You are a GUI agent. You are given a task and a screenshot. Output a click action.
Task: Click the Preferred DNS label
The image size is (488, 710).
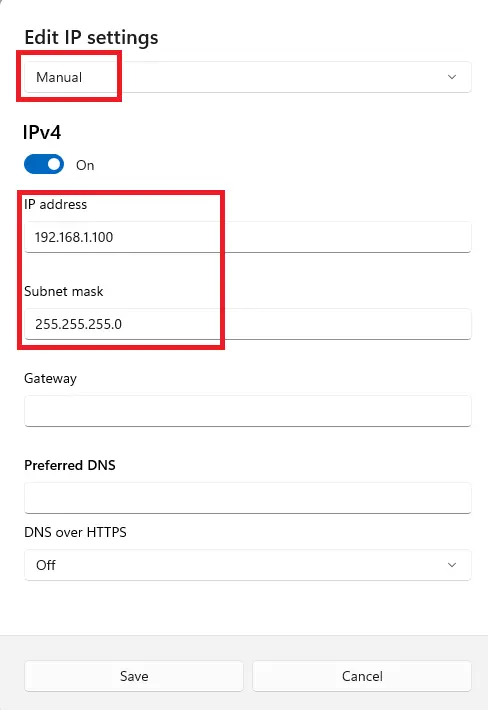click(70, 465)
